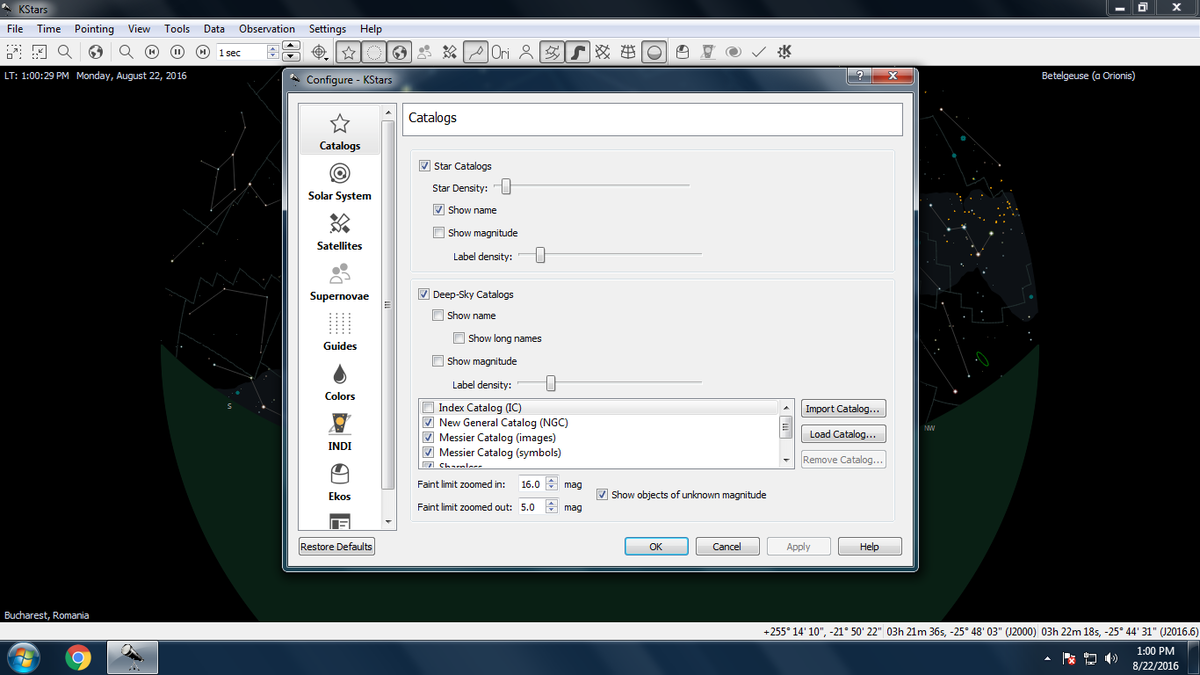This screenshot has width=1200, height=675.
Task: Open the Pointing menu
Action: [94, 29]
